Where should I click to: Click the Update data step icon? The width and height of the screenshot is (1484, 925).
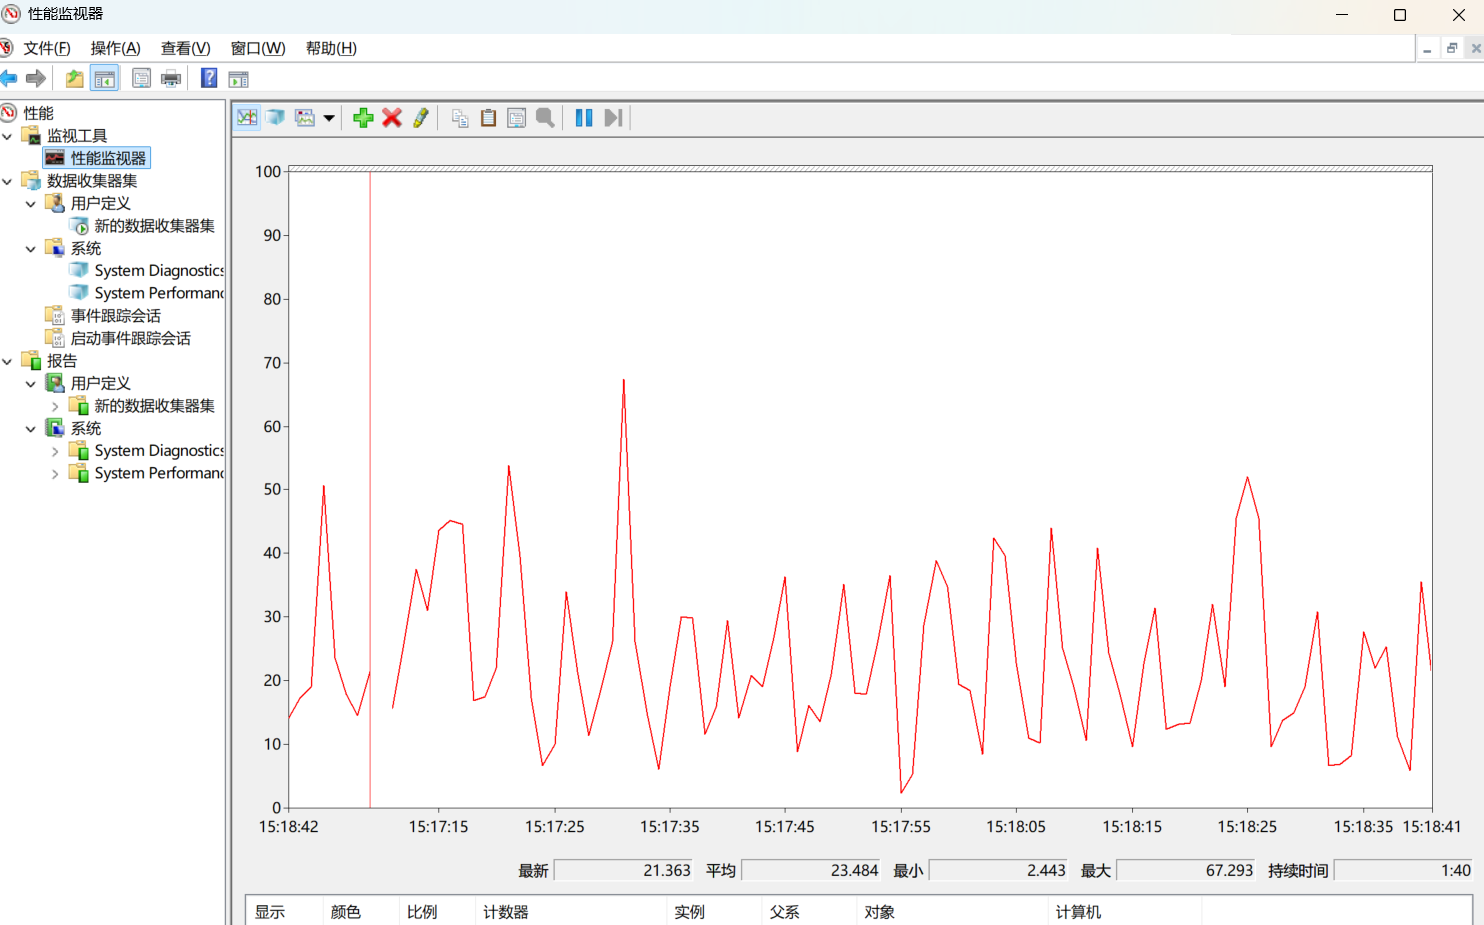click(613, 118)
